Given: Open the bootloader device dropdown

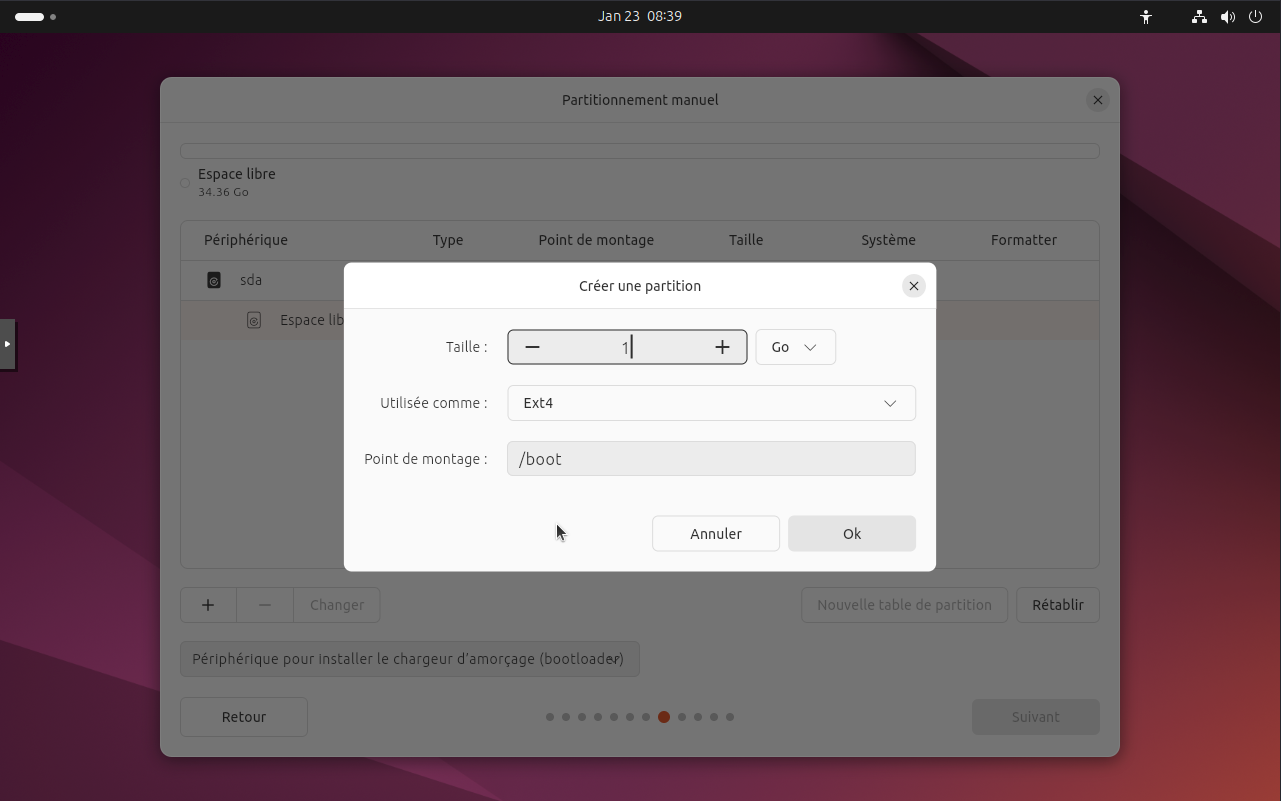Looking at the screenshot, I should [x=409, y=659].
